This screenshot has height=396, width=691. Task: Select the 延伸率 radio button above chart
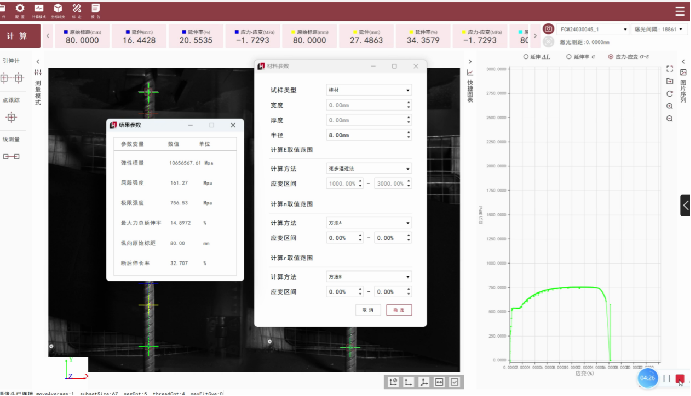(x=568, y=57)
